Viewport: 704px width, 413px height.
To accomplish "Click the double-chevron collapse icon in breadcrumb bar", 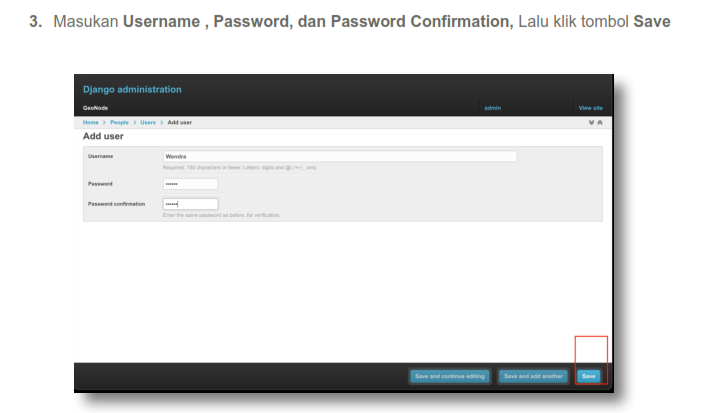I will [x=591, y=122].
